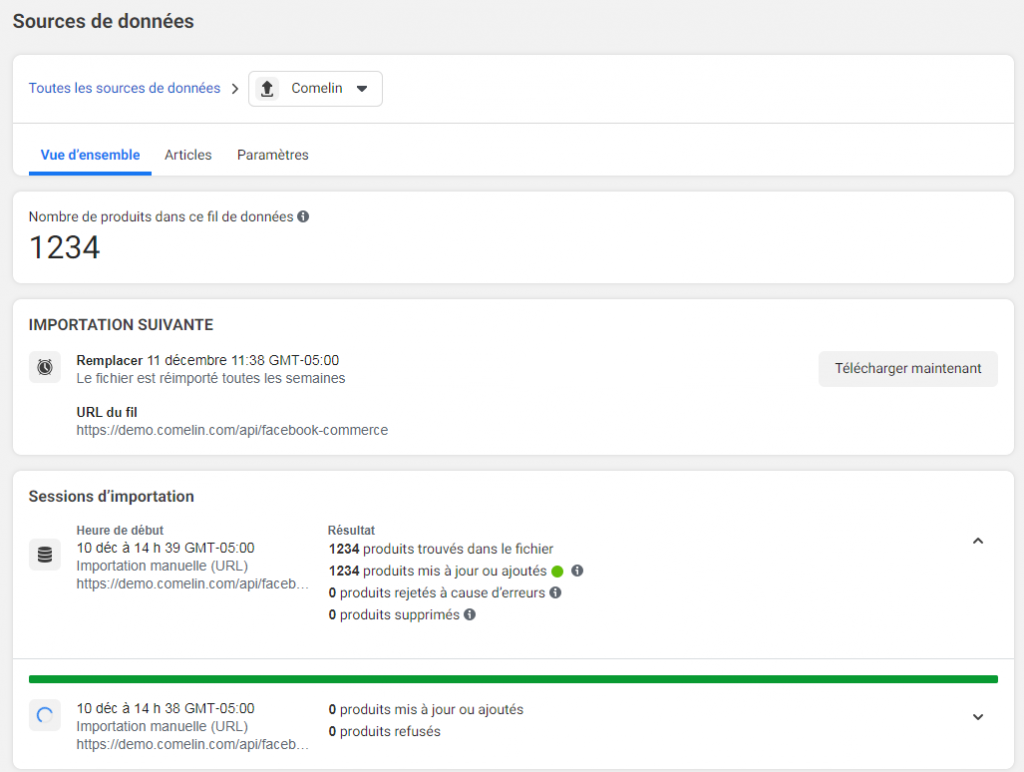The height and width of the screenshot is (772, 1024).
Task: Click the 14 h 38 session truncated URL
Action: pyautogui.click(x=193, y=744)
